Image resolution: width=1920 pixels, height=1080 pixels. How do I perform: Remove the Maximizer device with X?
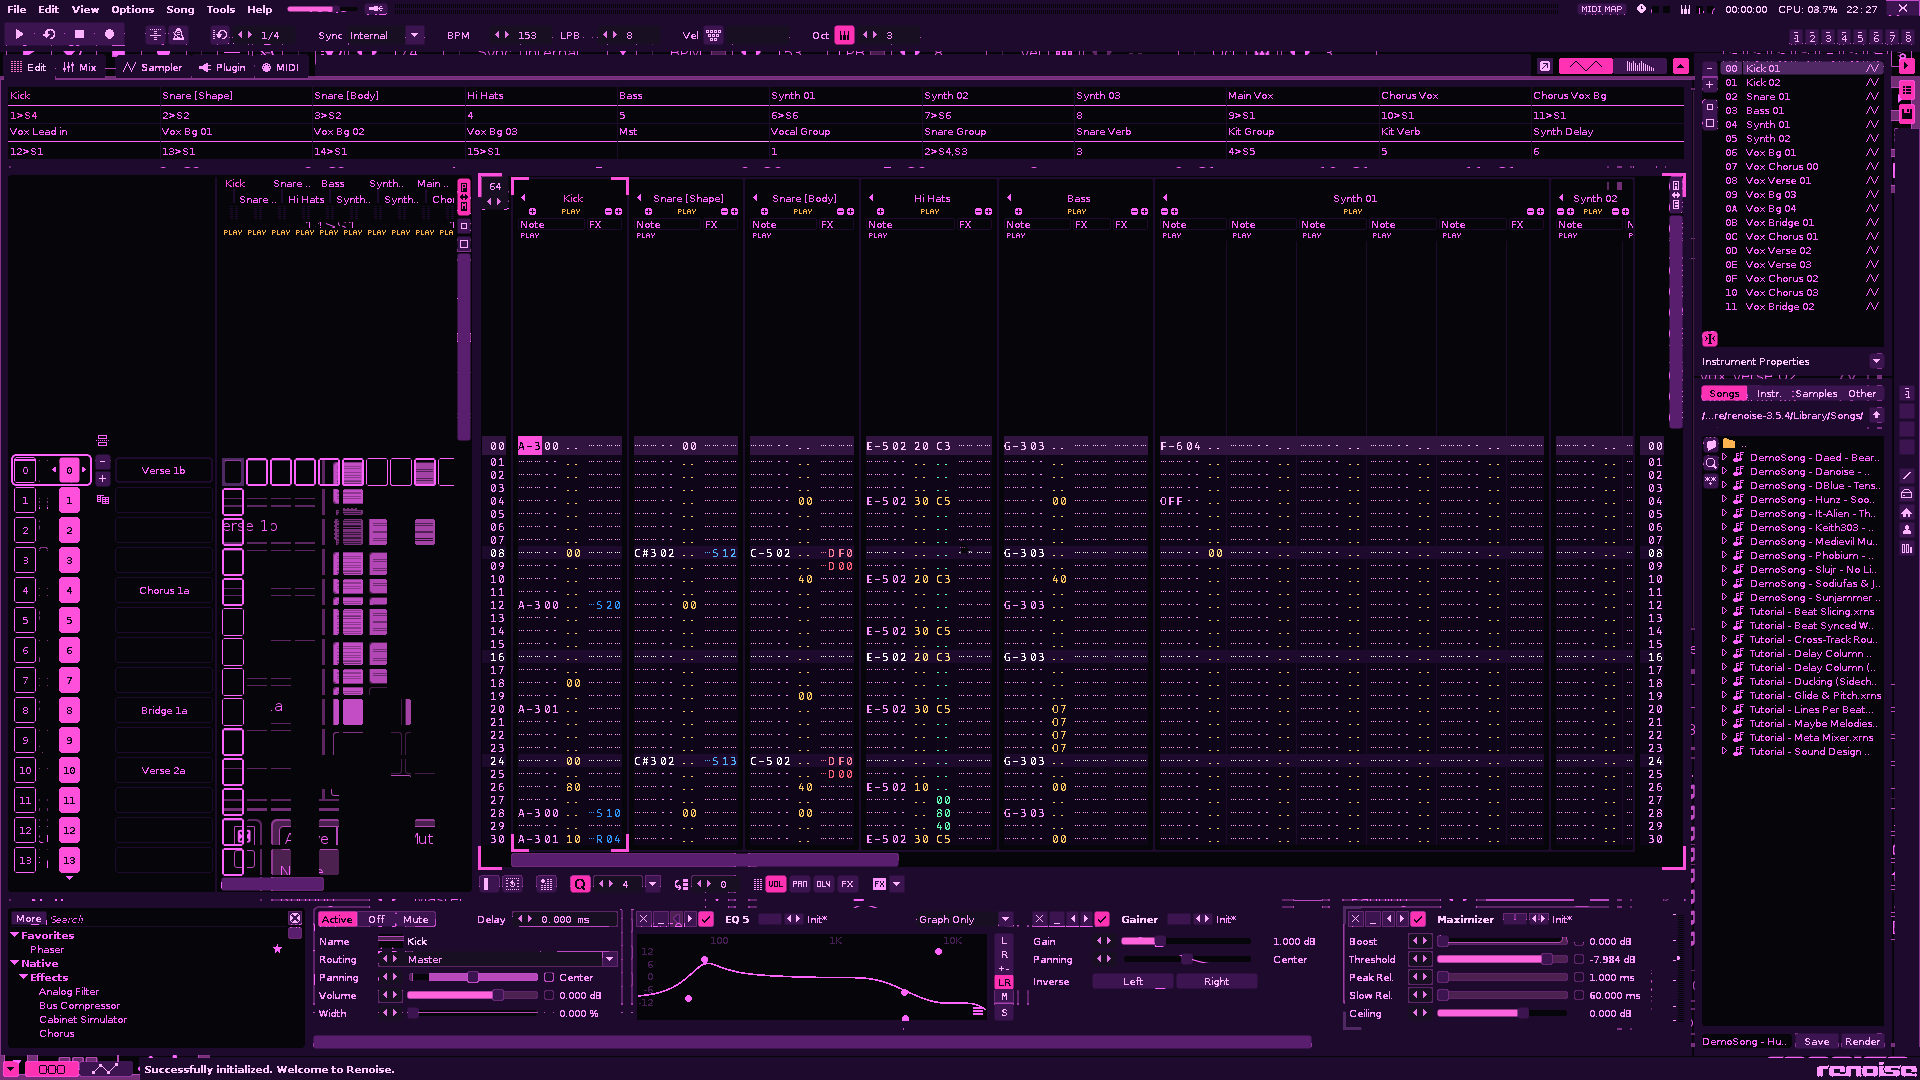tap(1355, 919)
